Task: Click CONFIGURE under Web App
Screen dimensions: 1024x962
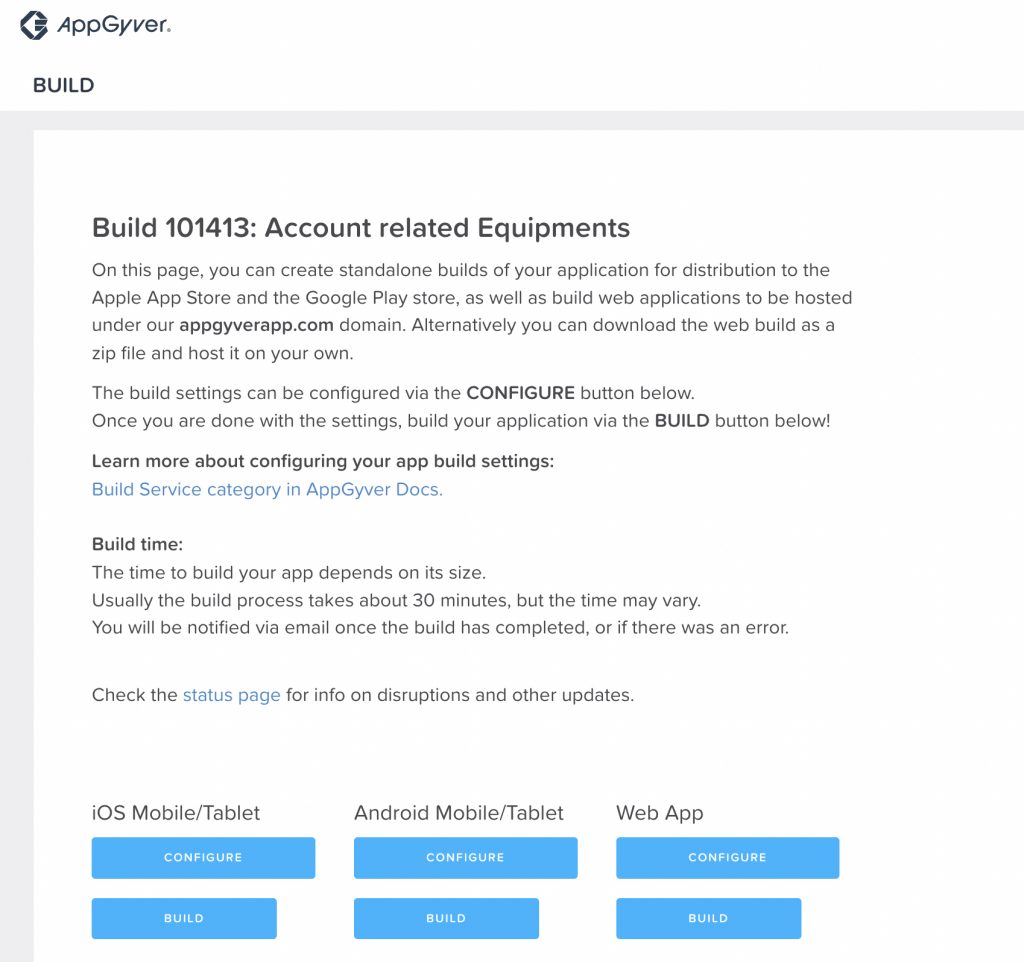Action: click(728, 858)
